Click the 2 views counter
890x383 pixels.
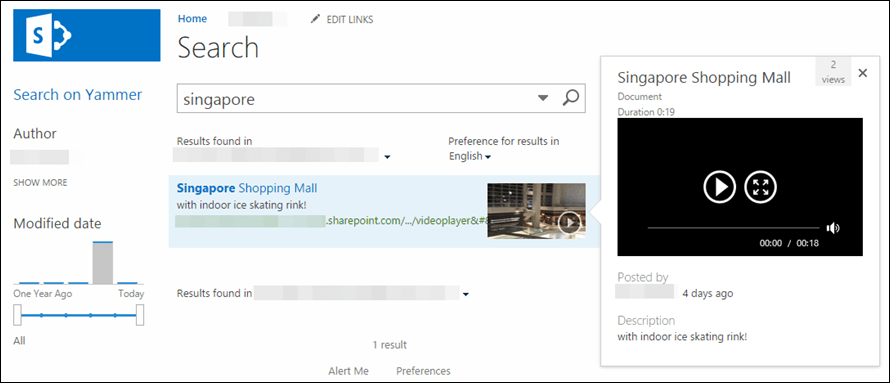point(833,71)
